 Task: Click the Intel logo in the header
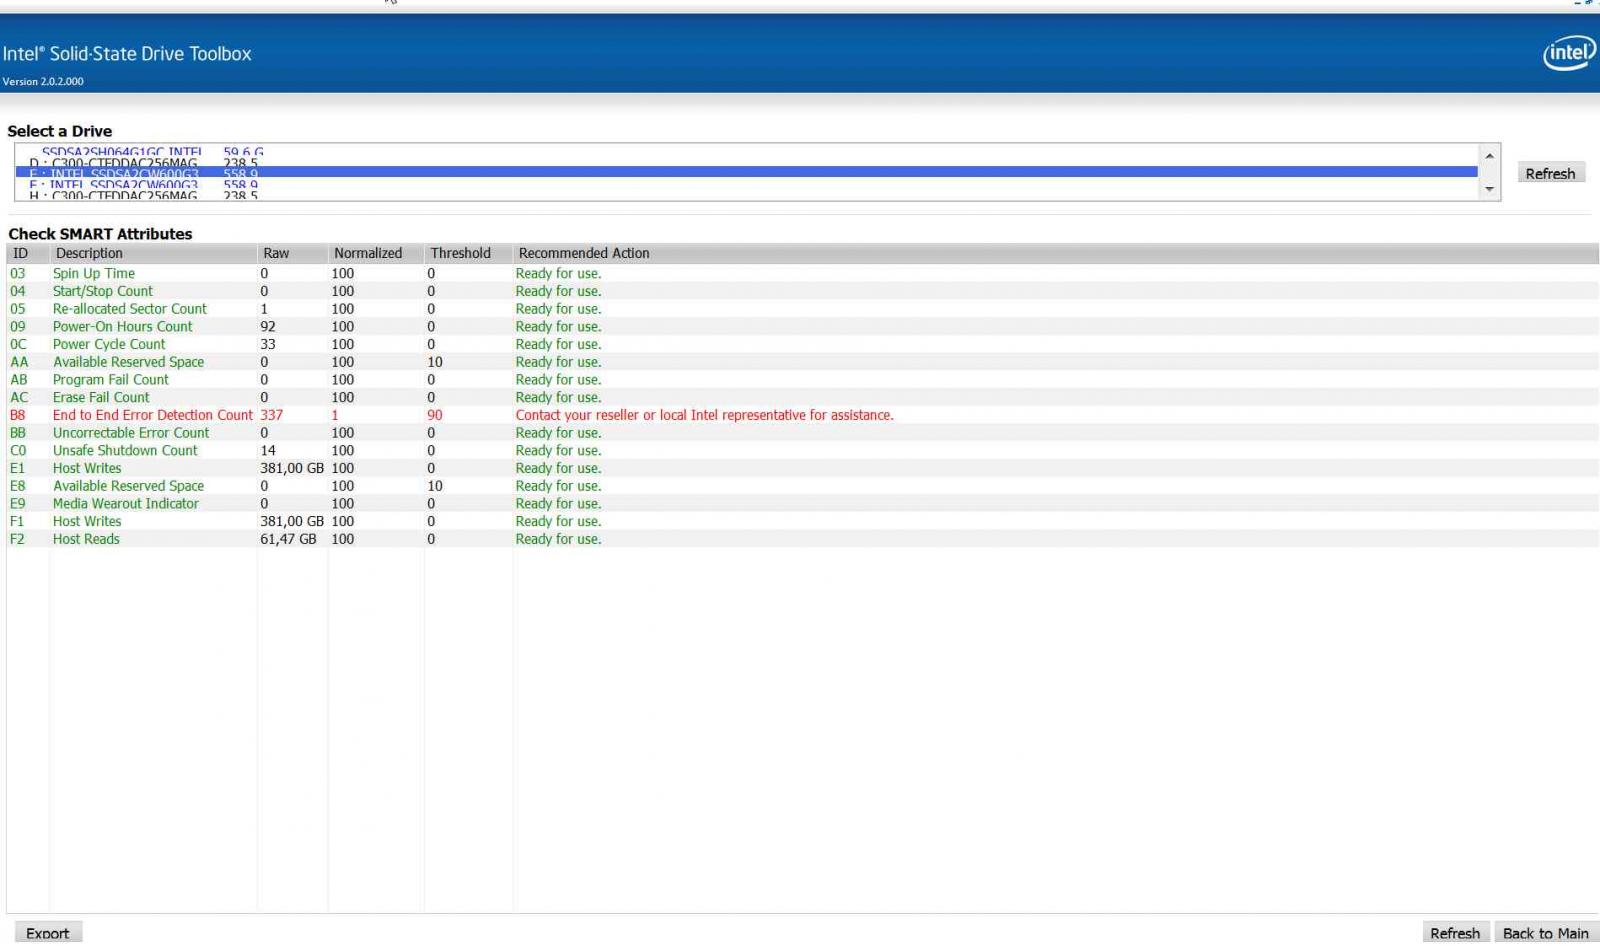[x=1568, y=53]
